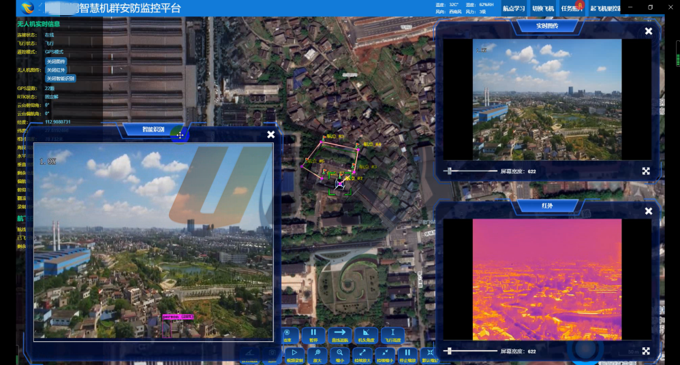Screen dimensions: 680x365
Task: Open the camera angle (机头角度) tool
Action: coord(366,335)
